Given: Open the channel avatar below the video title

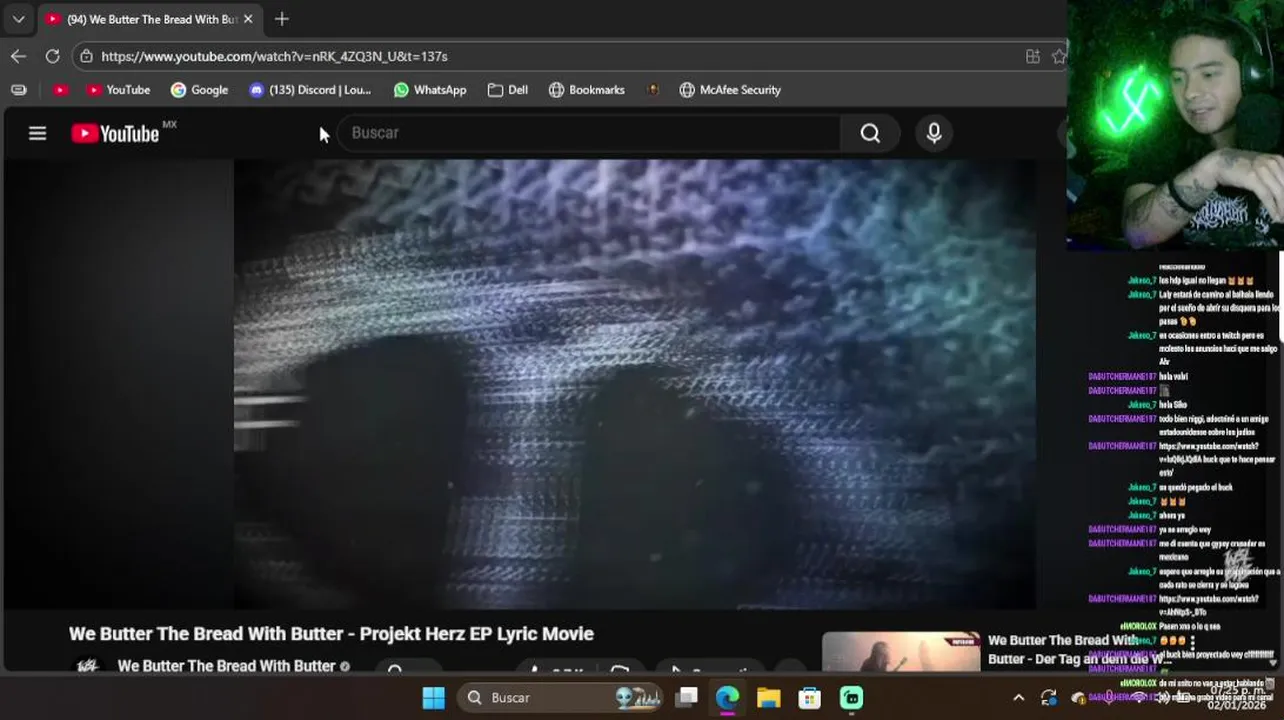Looking at the screenshot, I should pos(88,665).
